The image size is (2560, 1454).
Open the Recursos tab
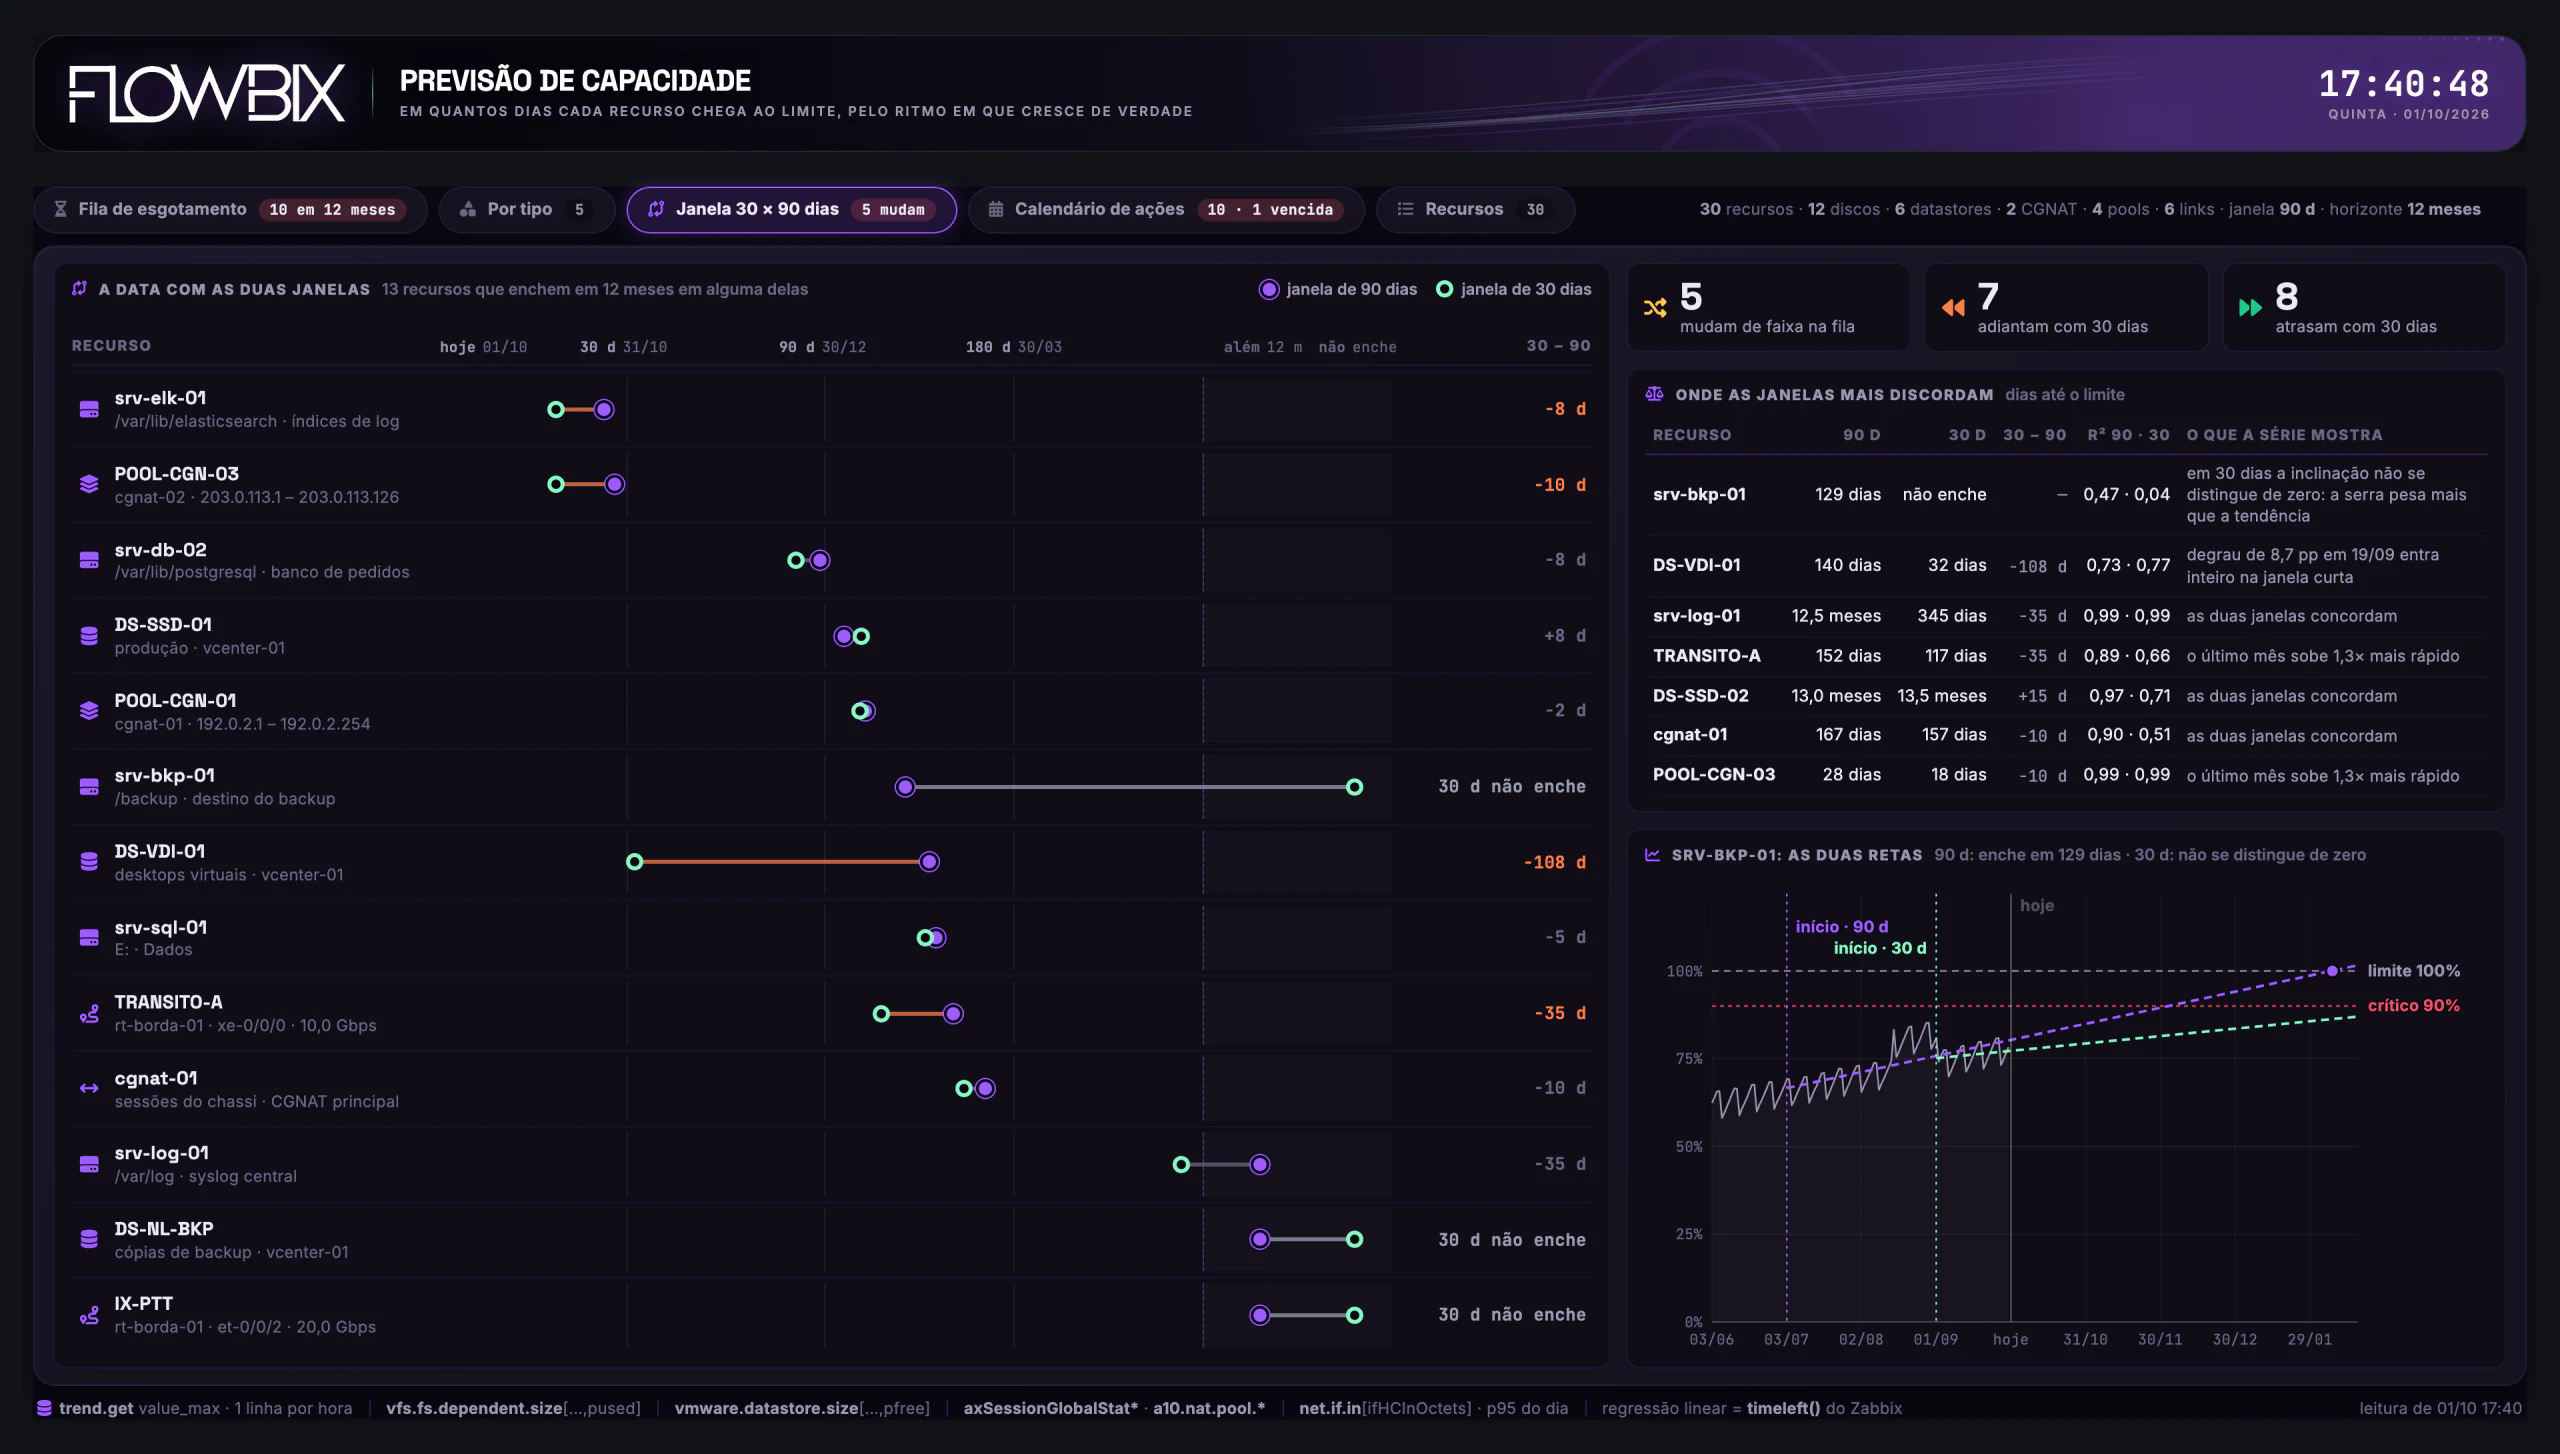(1475, 209)
